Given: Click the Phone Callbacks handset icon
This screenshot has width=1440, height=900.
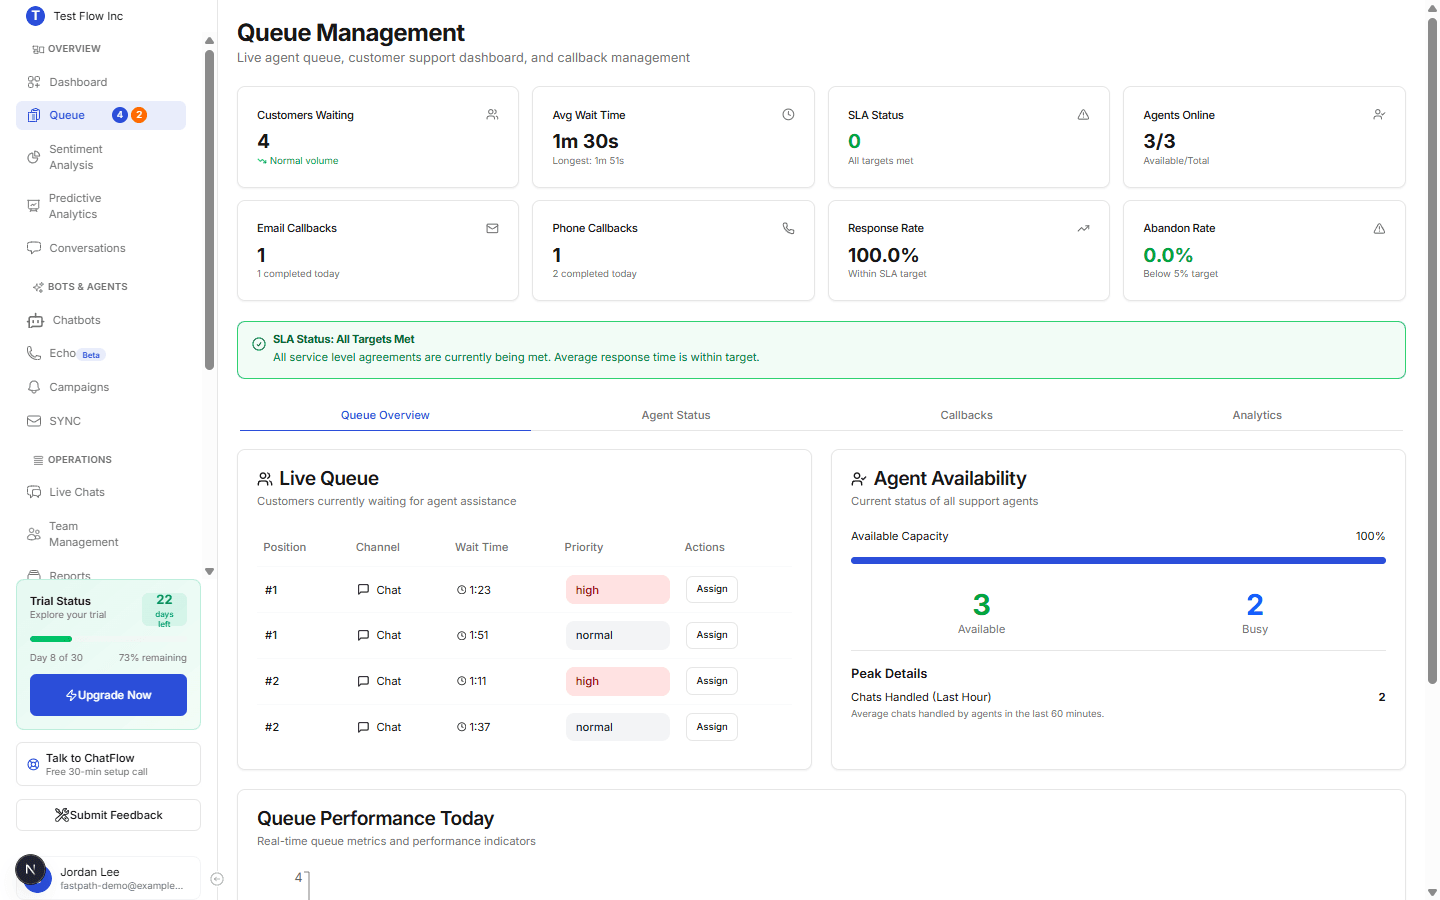Looking at the screenshot, I should pyautogui.click(x=788, y=228).
